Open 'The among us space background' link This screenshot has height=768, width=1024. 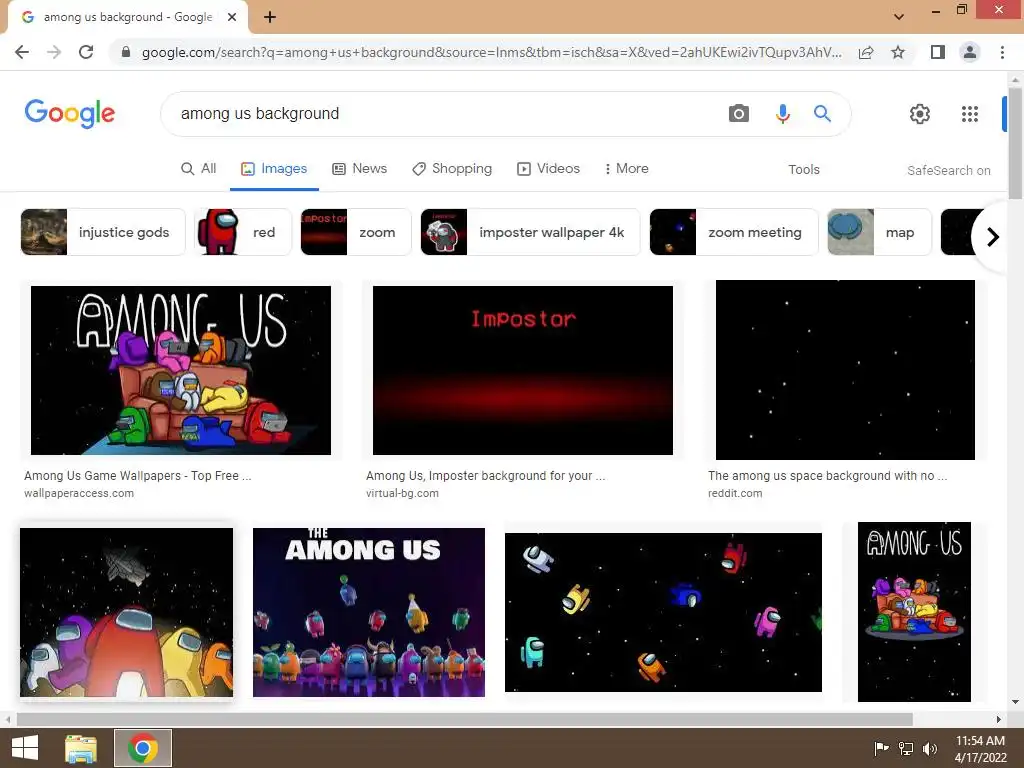[827, 475]
